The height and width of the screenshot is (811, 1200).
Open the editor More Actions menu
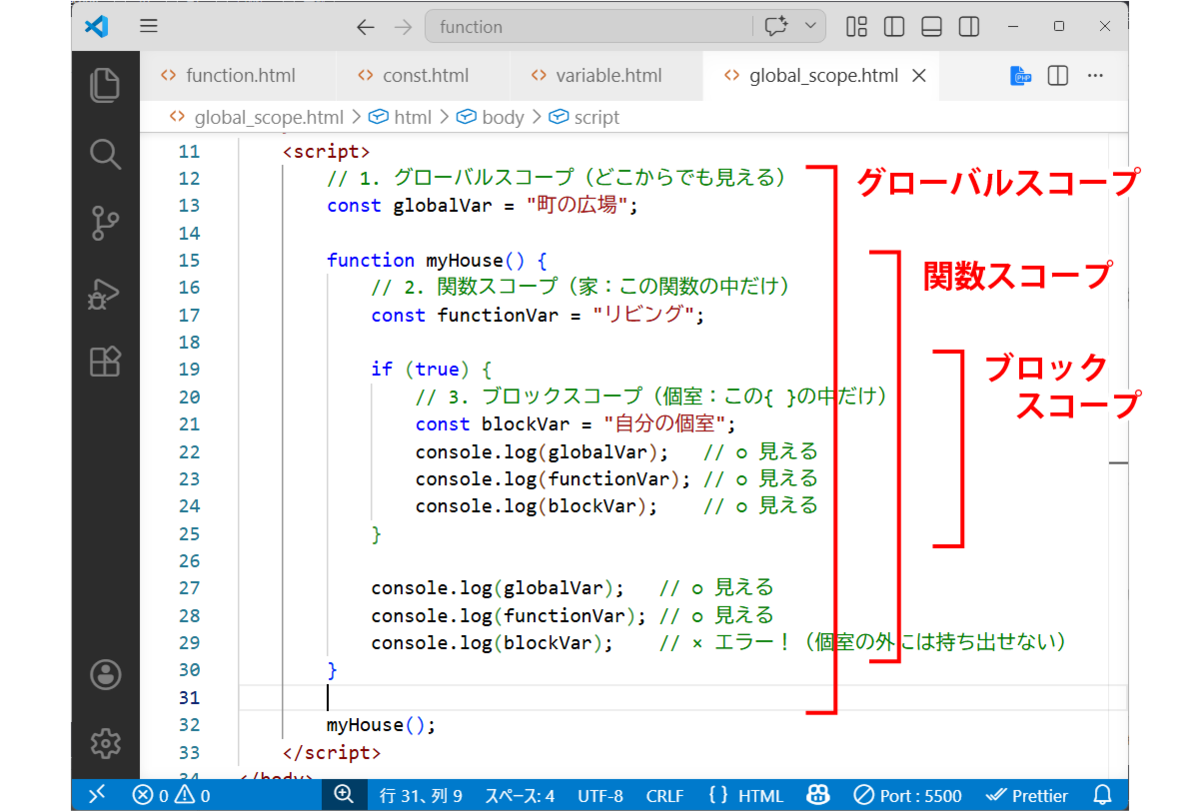click(1095, 76)
